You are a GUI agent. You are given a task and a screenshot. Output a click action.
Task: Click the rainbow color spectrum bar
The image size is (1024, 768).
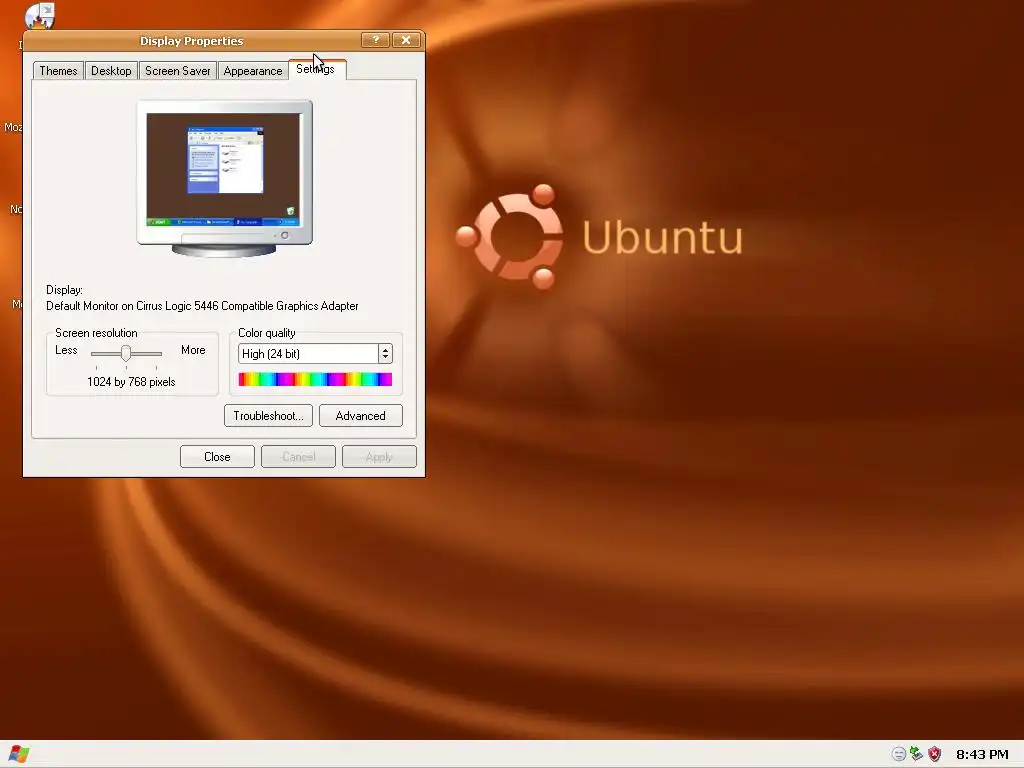tap(315, 379)
